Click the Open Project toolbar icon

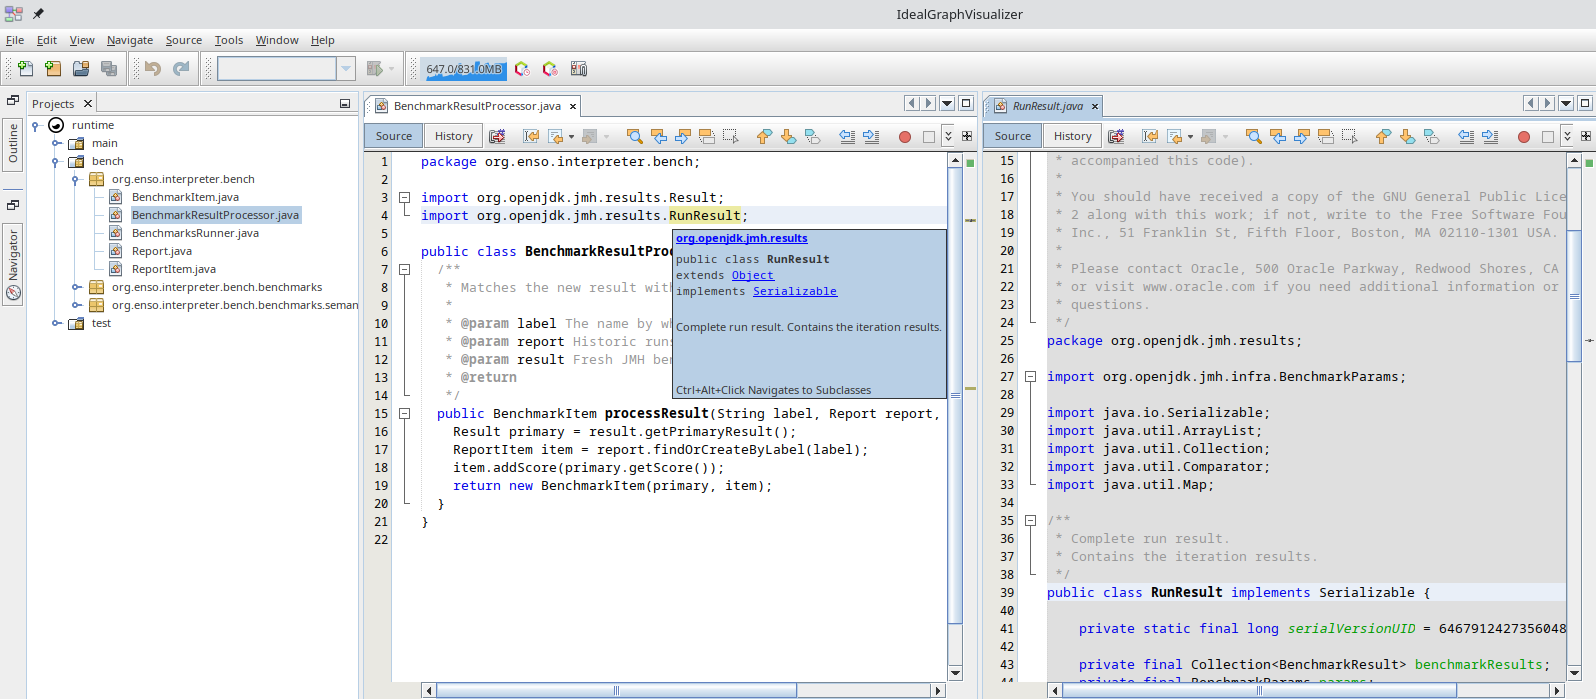tap(81, 68)
